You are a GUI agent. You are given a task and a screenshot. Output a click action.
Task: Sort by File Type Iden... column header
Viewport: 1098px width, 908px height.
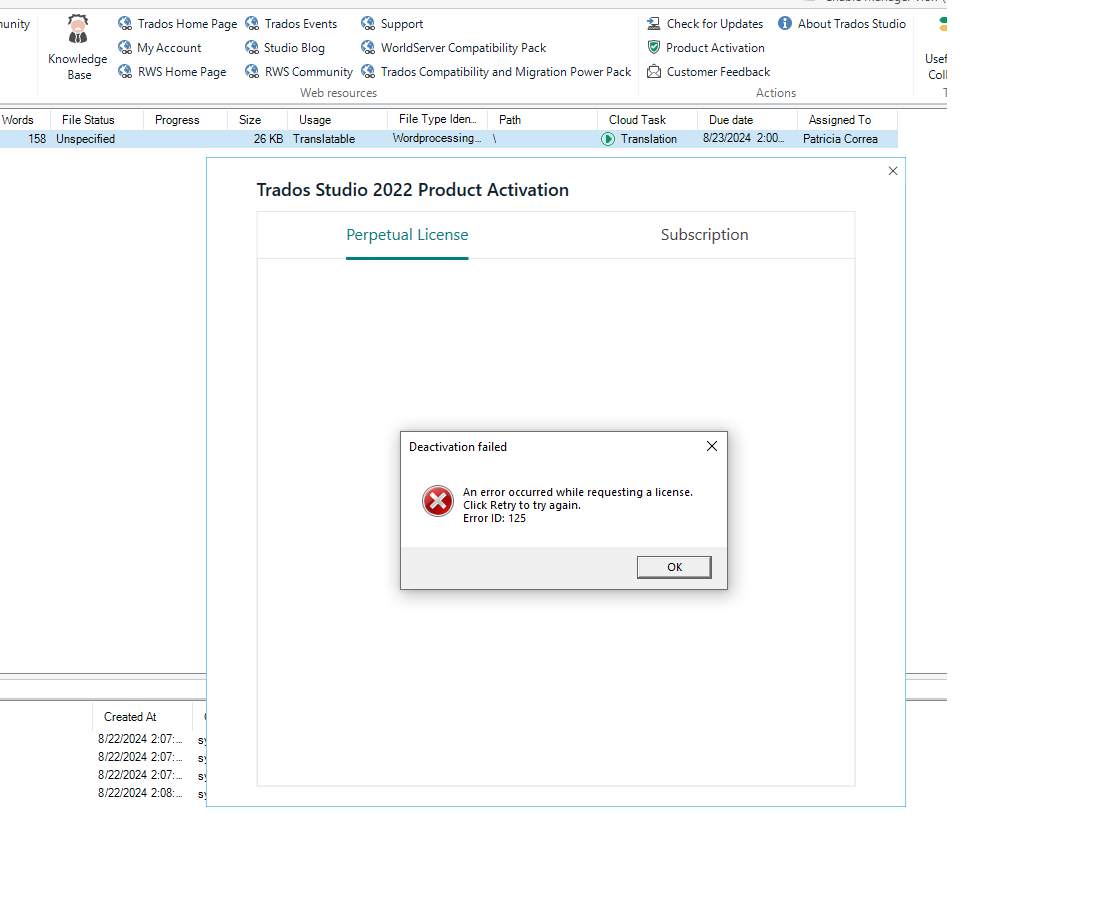tap(438, 119)
